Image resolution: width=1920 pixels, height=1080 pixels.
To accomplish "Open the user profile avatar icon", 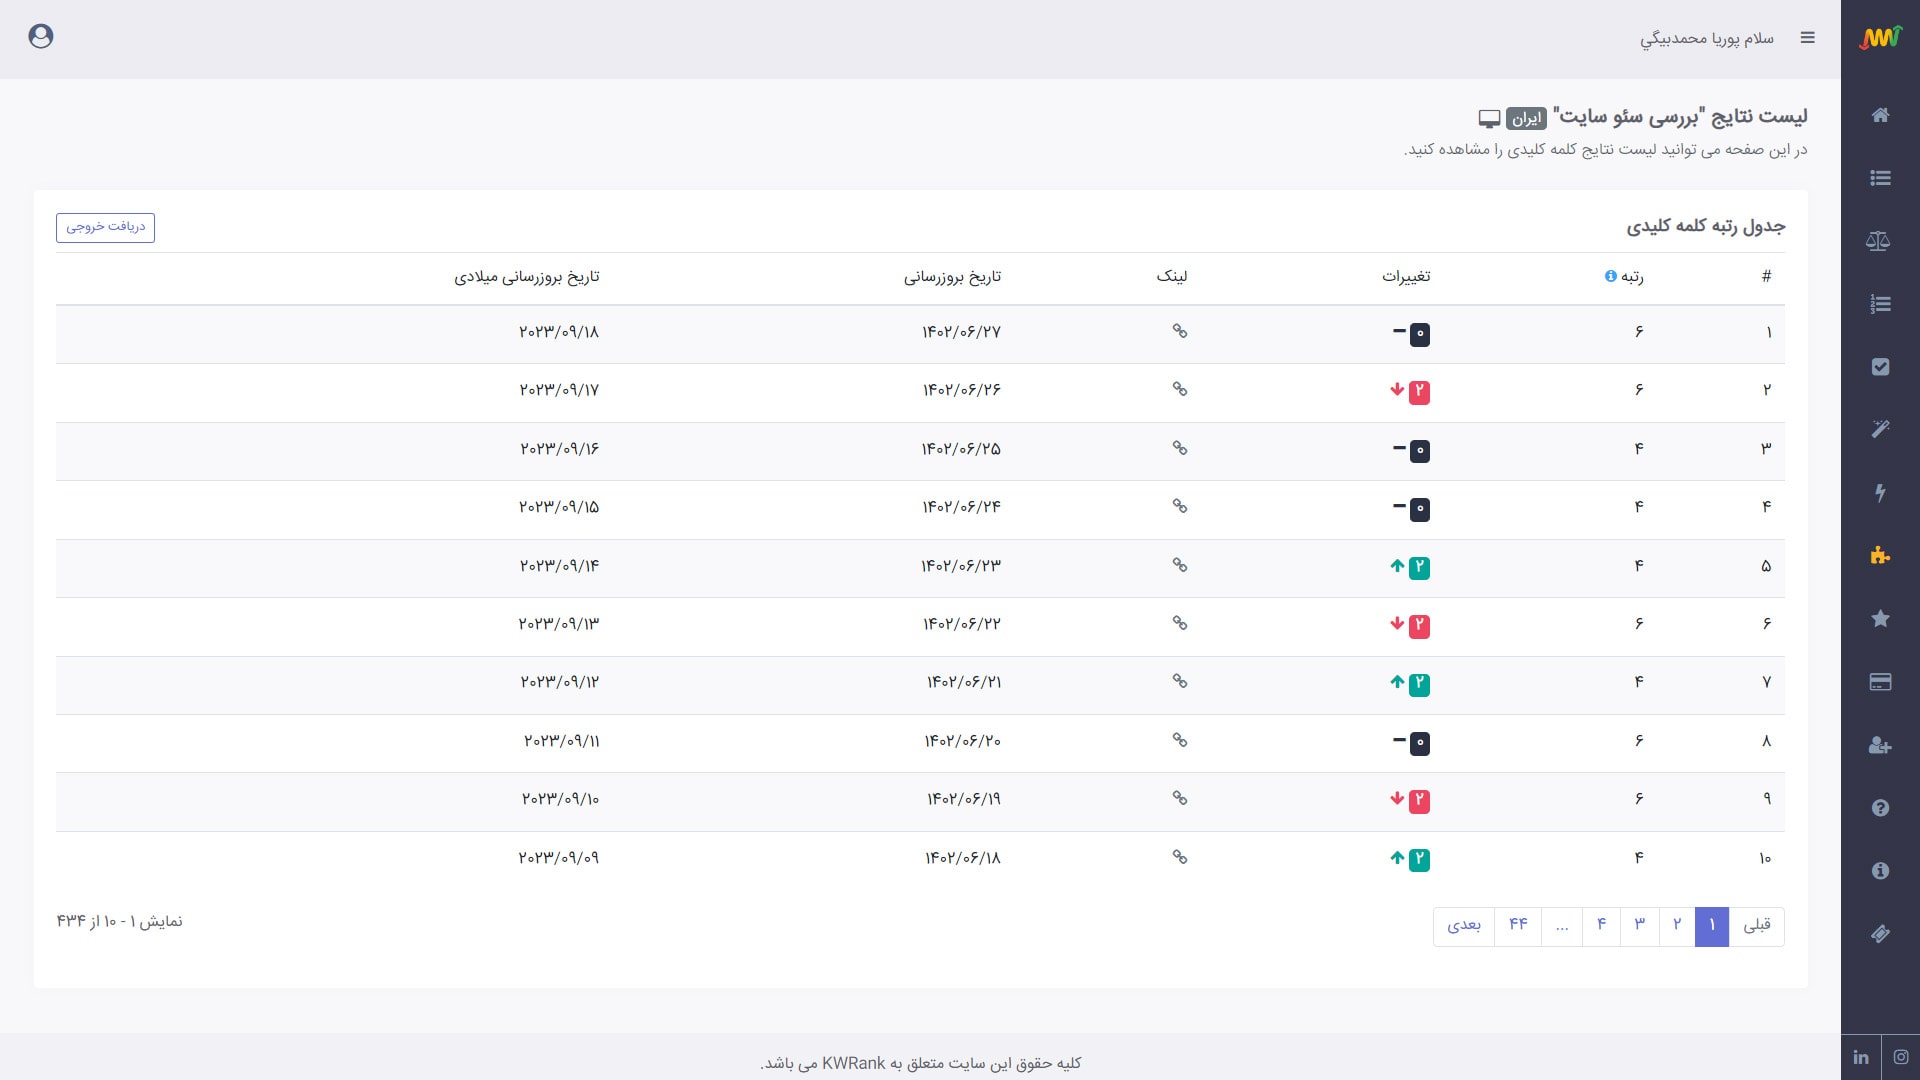I will click(x=41, y=37).
